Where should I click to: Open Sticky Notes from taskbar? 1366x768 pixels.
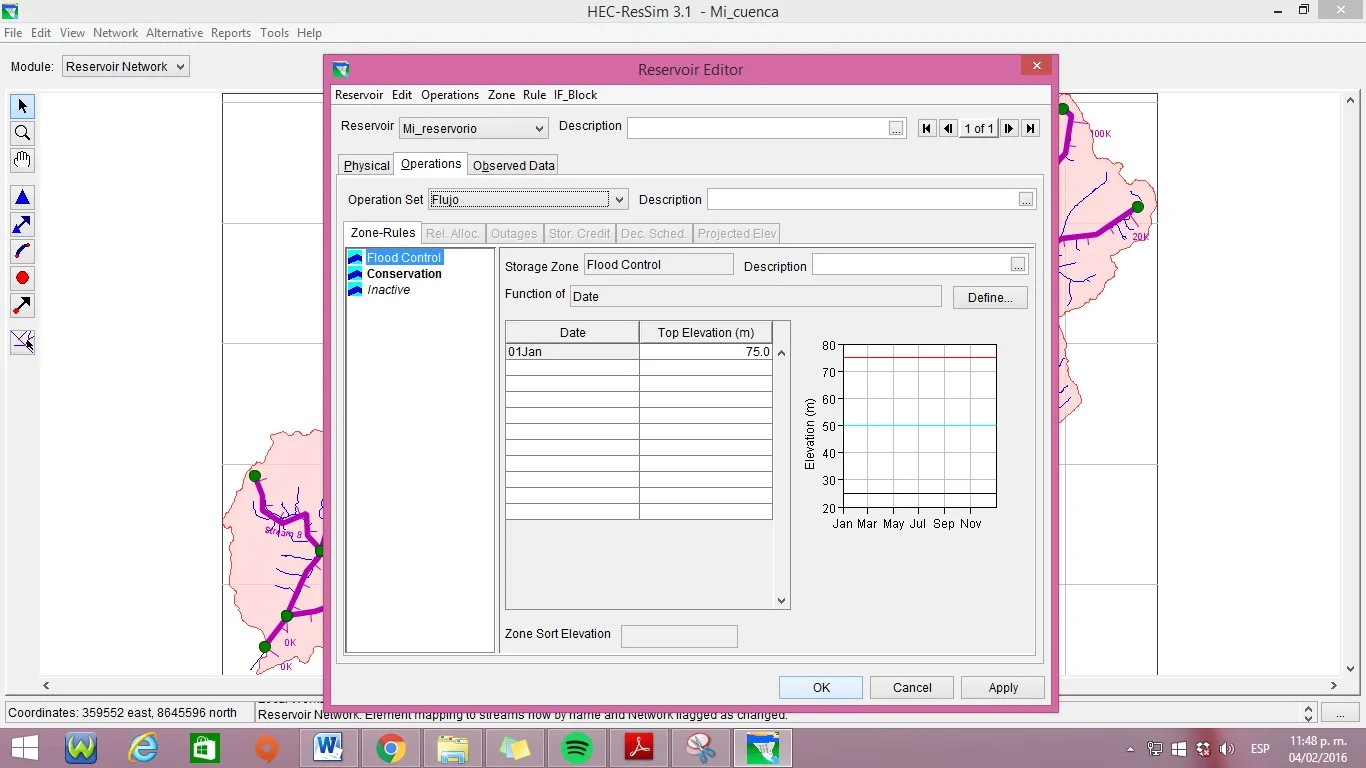(514, 748)
